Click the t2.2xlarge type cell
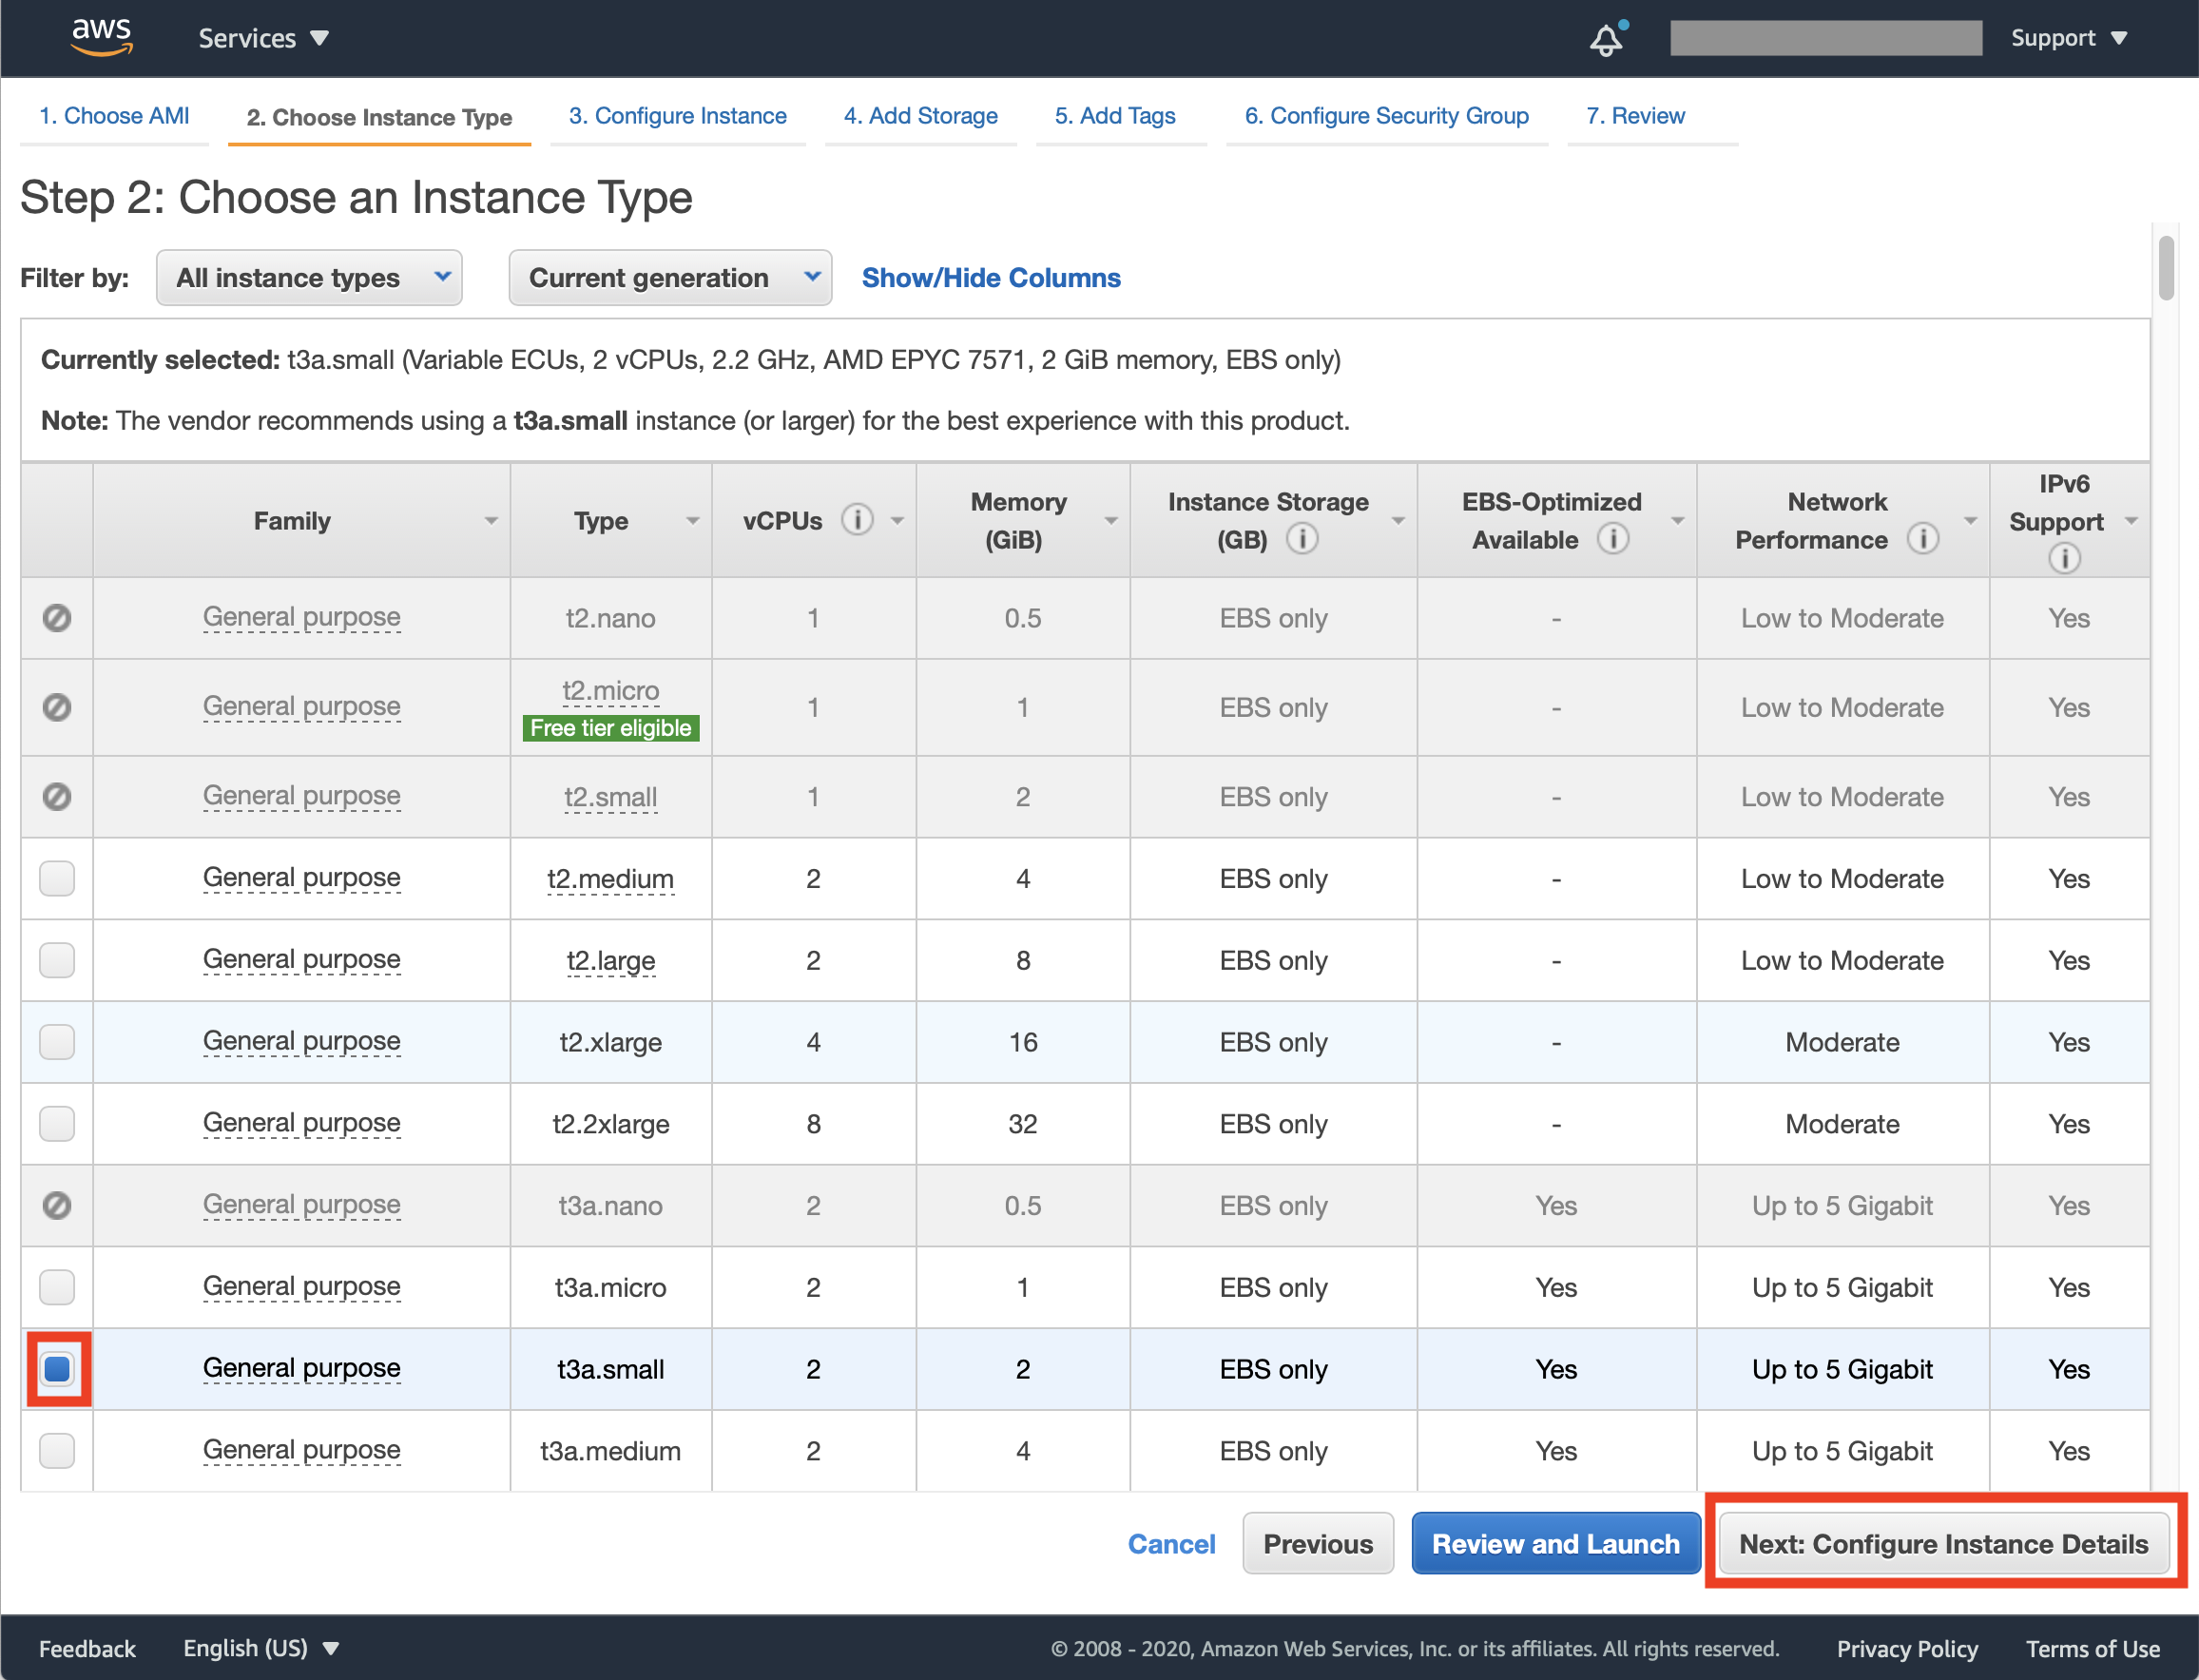 point(611,1124)
